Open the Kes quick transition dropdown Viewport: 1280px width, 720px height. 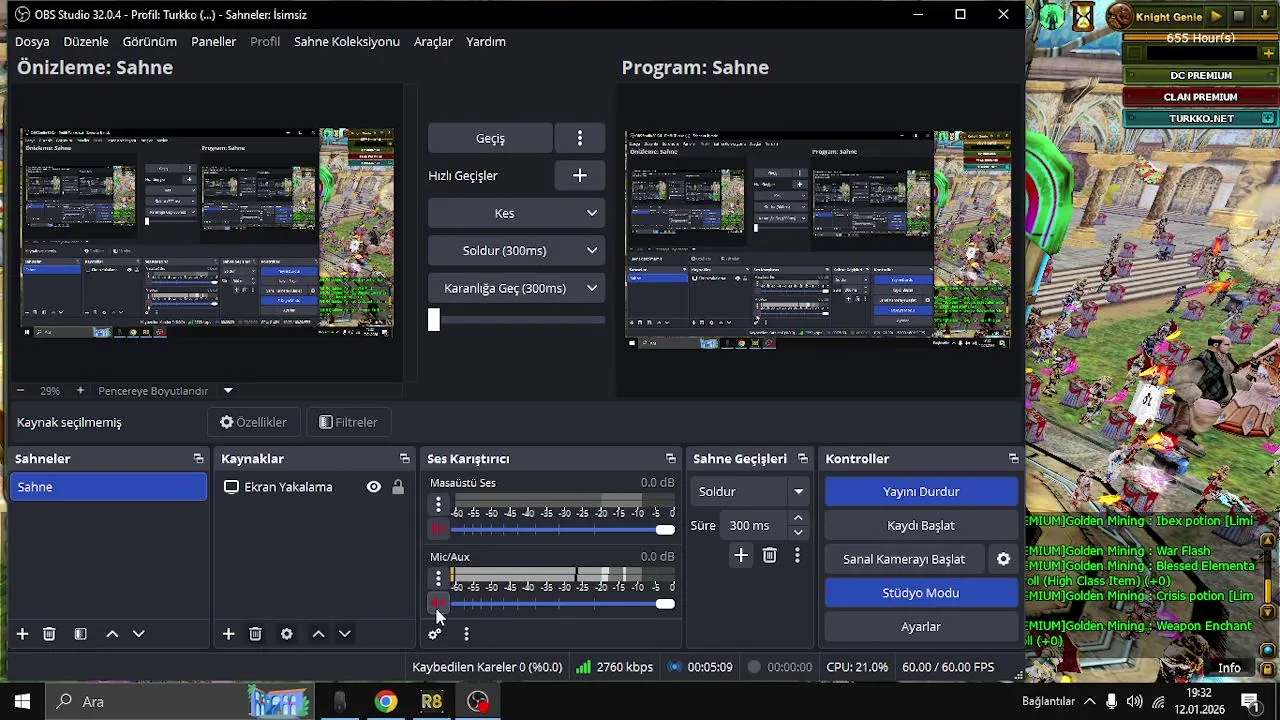point(516,213)
